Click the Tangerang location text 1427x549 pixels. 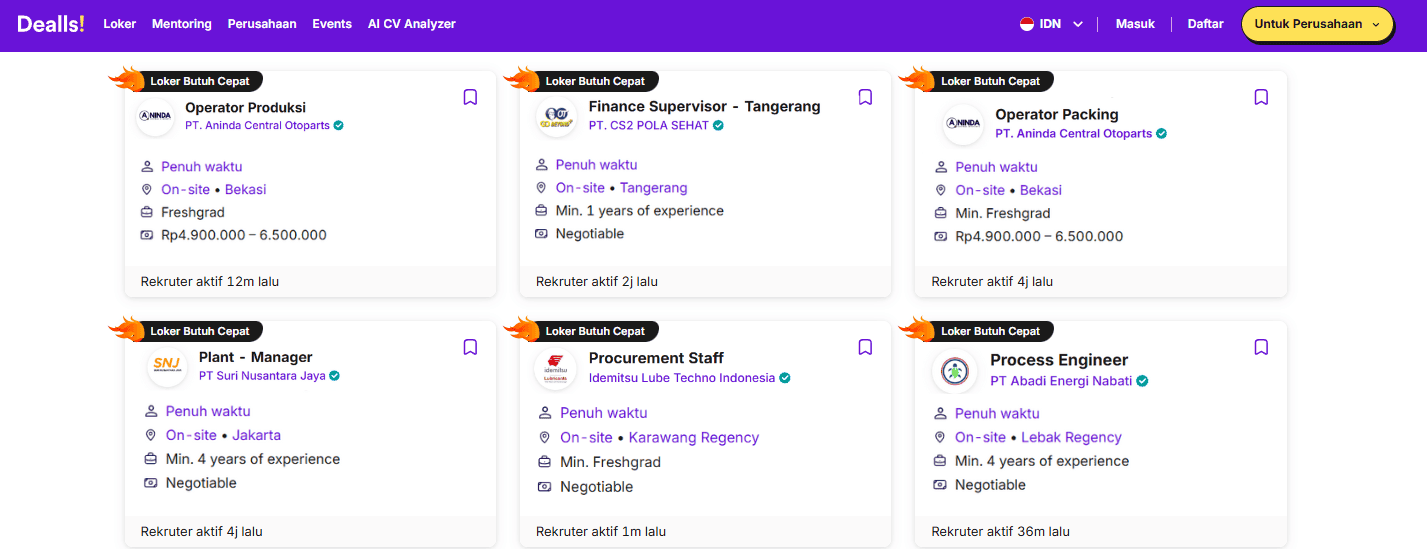[x=654, y=188]
